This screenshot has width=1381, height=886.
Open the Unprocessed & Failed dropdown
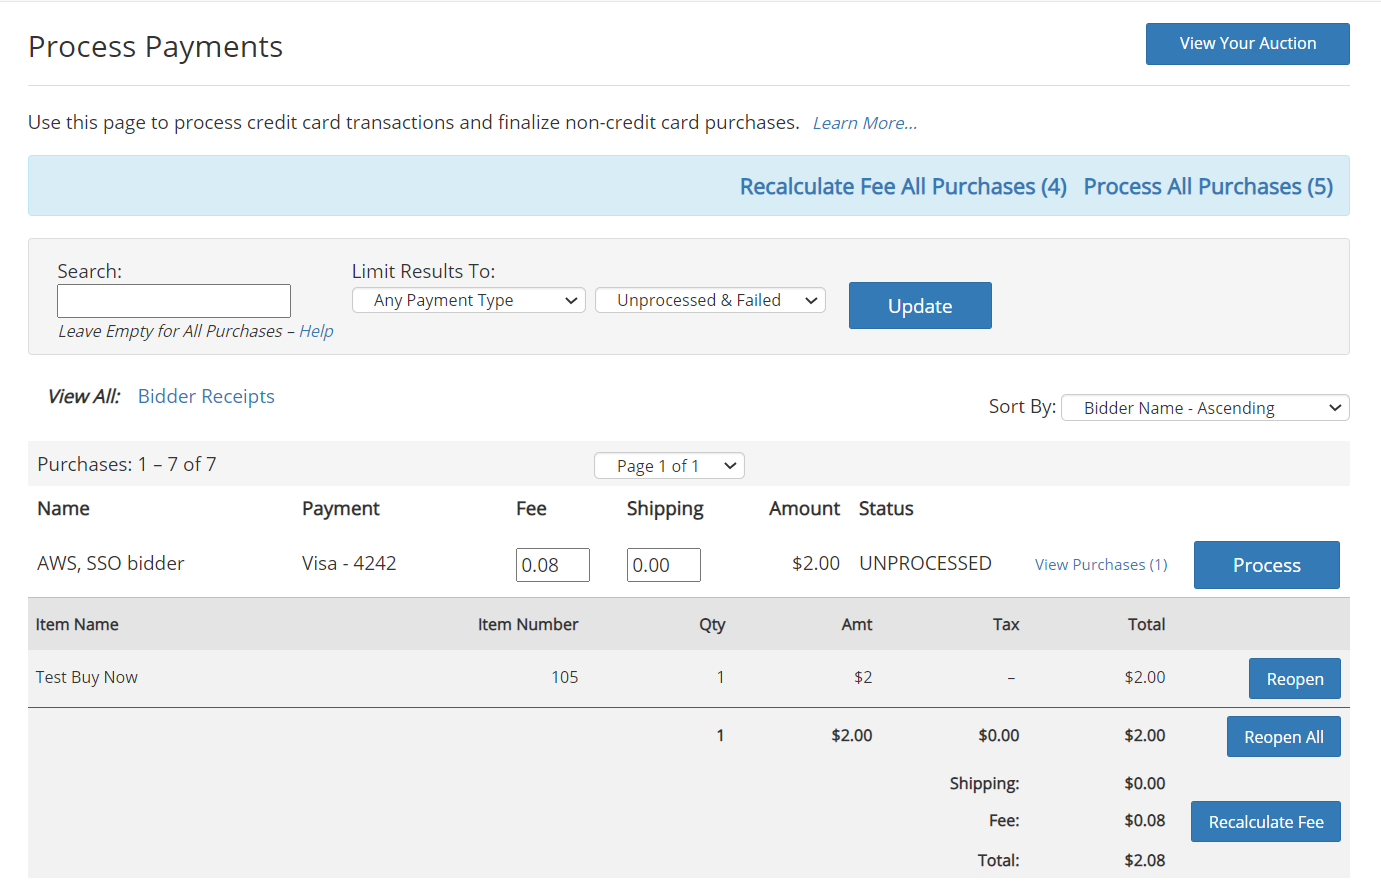(710, 300)
